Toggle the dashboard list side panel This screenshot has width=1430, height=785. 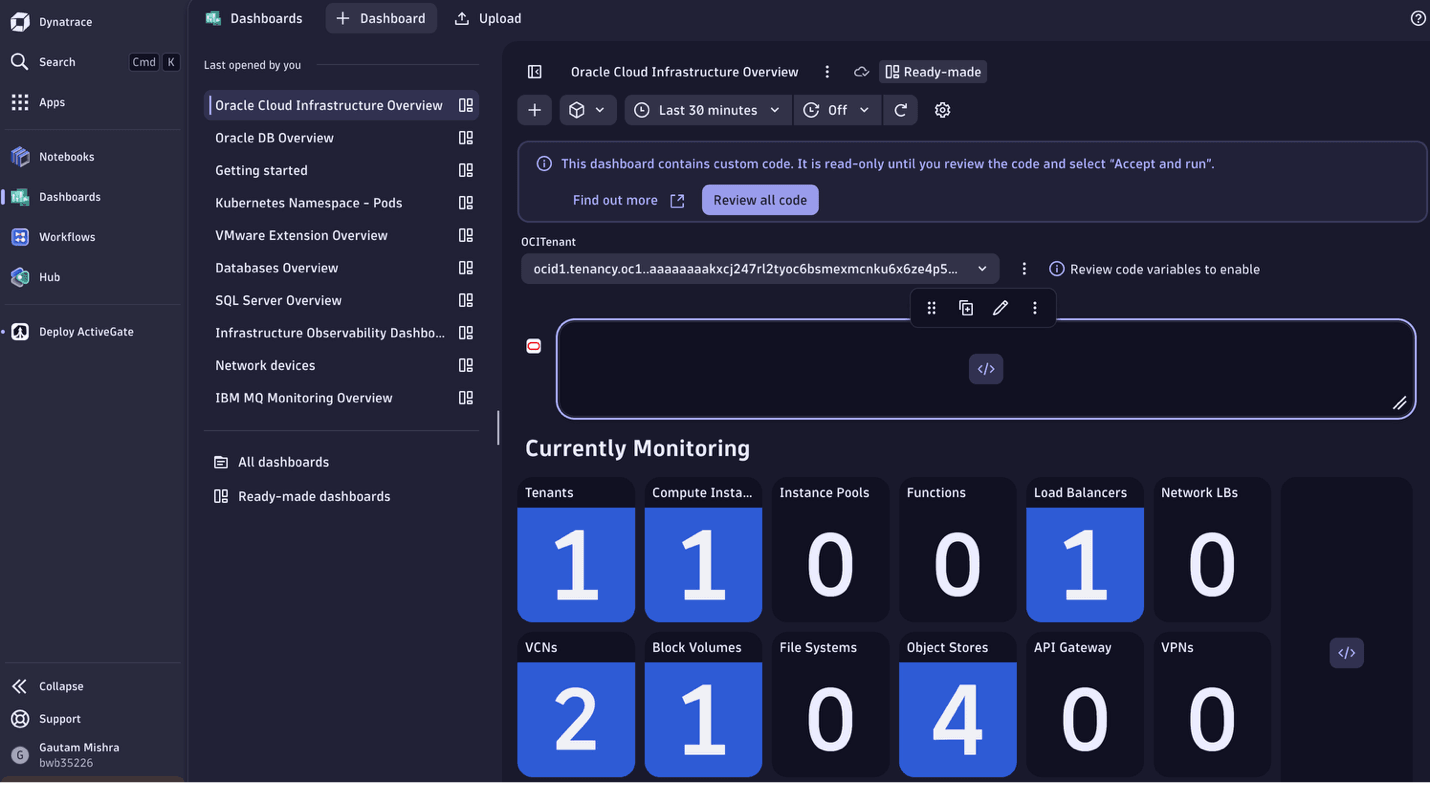[535, 72]
